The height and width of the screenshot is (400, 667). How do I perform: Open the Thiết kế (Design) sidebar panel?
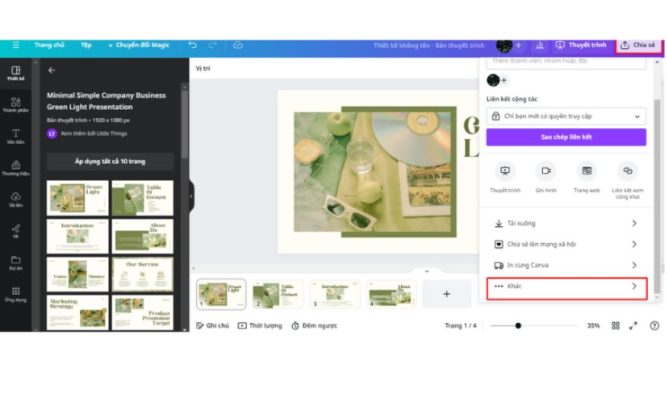click(x=15, y=73)
